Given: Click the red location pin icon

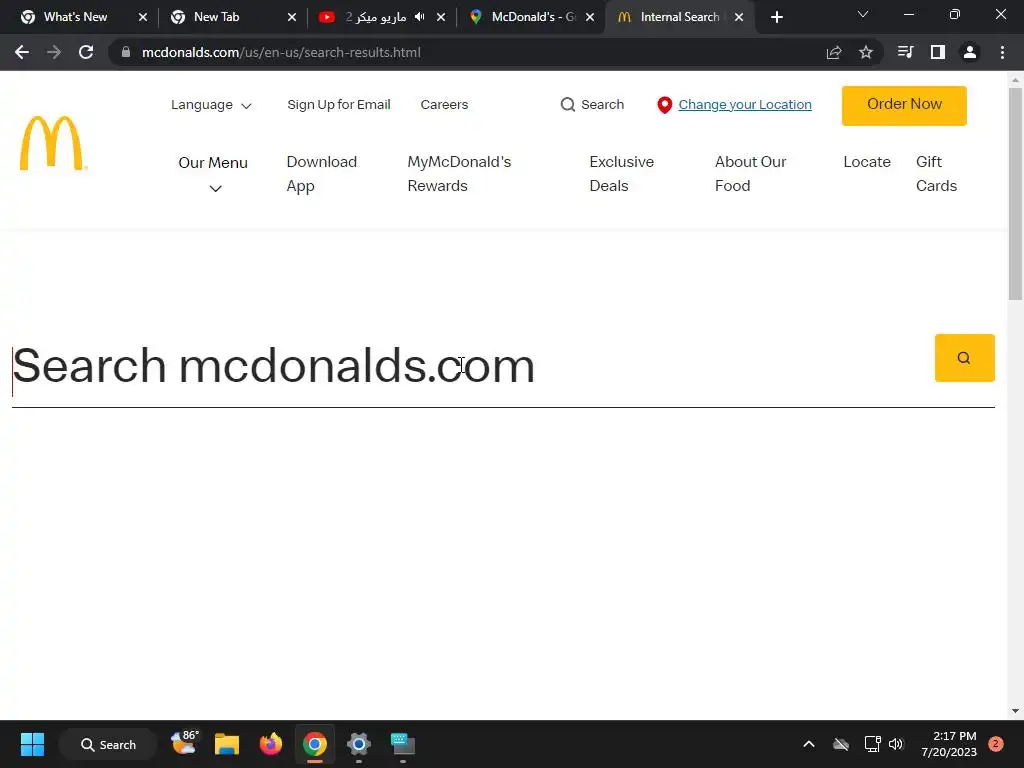Looking at the screenshot, I should tap(664, 105).
